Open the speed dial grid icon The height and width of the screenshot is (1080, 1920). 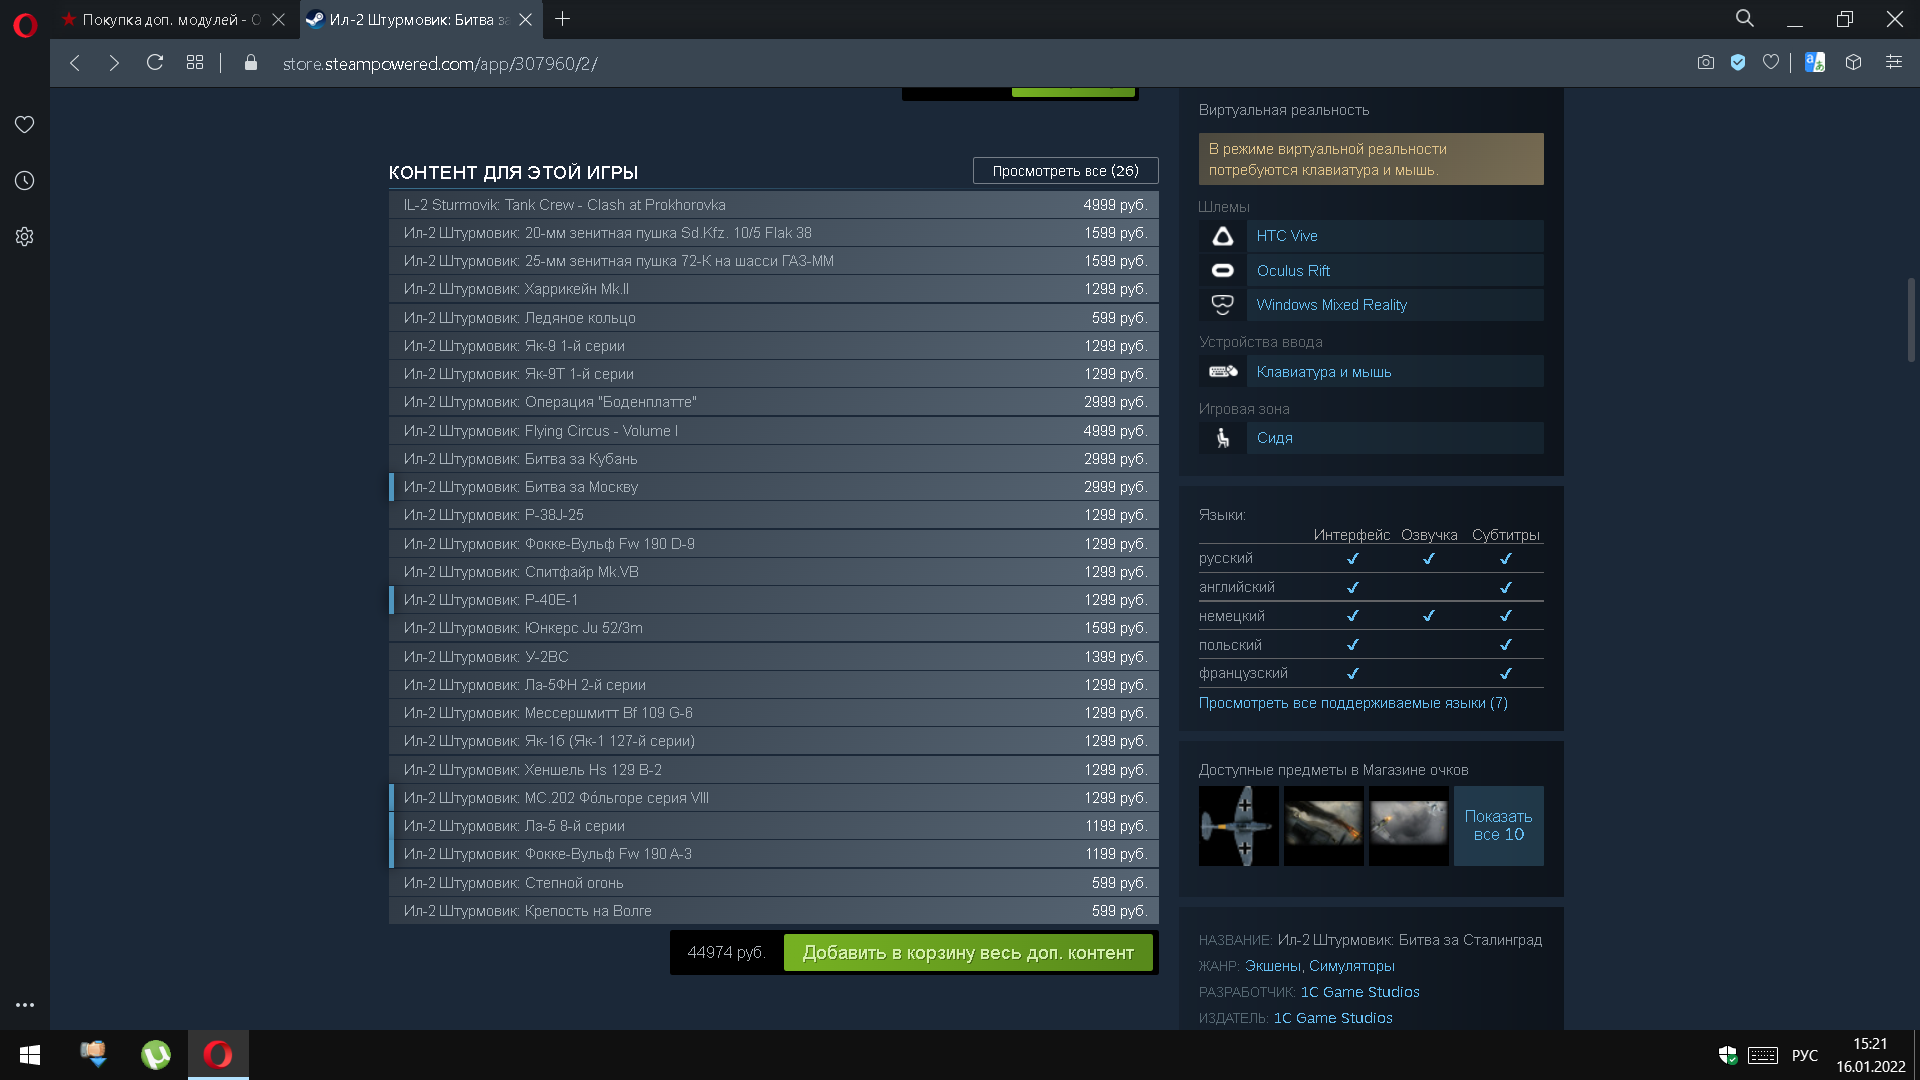195,63
